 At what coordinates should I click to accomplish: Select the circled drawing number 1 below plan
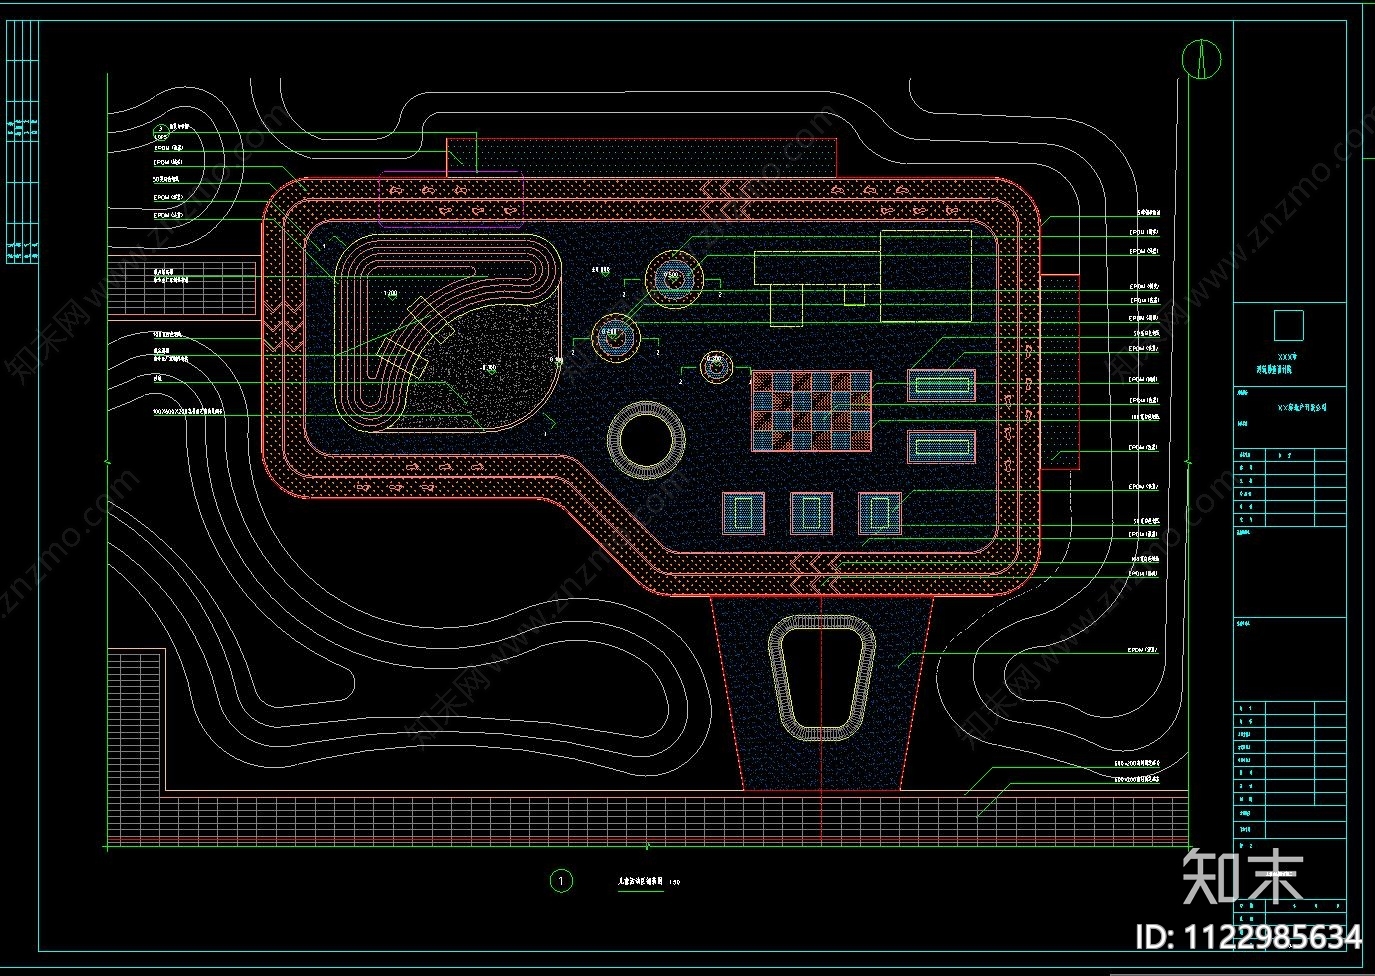pyautogui.click(x=561, y=881)
